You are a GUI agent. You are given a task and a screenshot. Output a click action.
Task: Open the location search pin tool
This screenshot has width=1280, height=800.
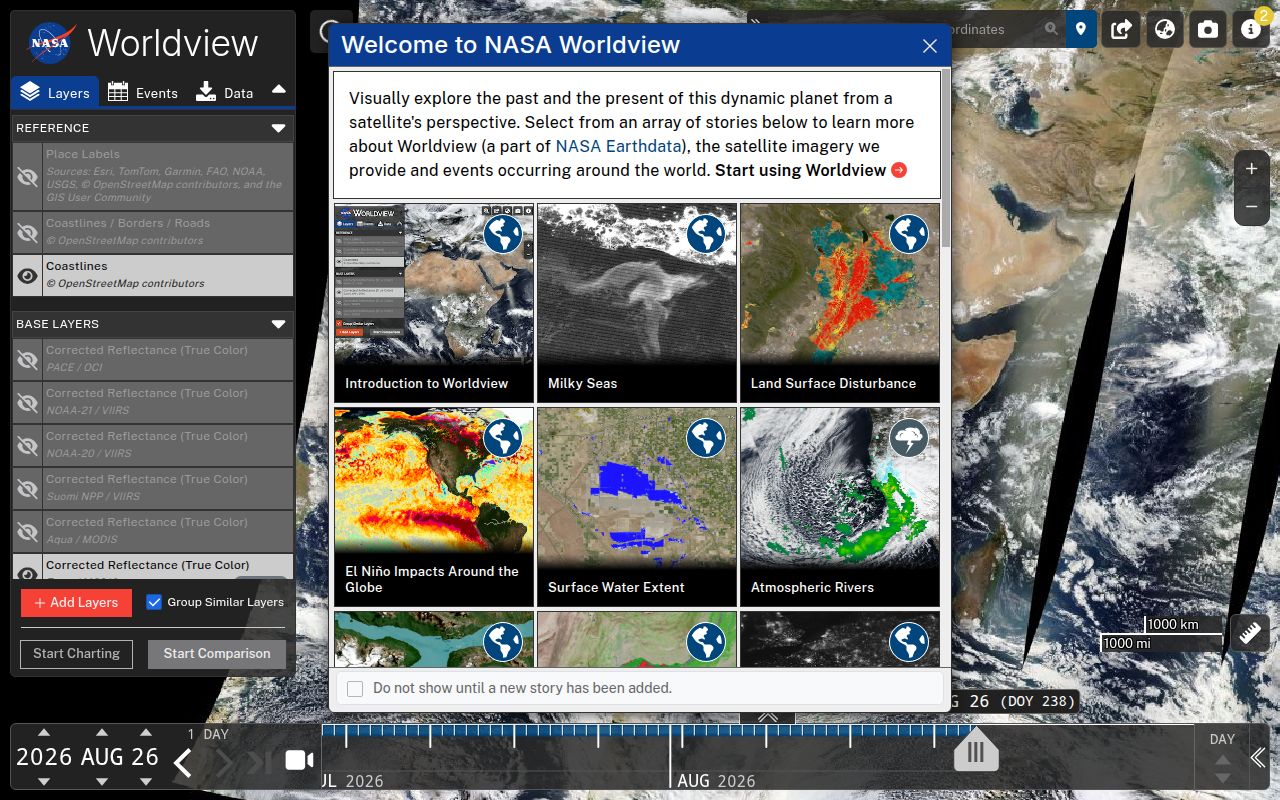pyautogui.click(x=1081, y=29)
